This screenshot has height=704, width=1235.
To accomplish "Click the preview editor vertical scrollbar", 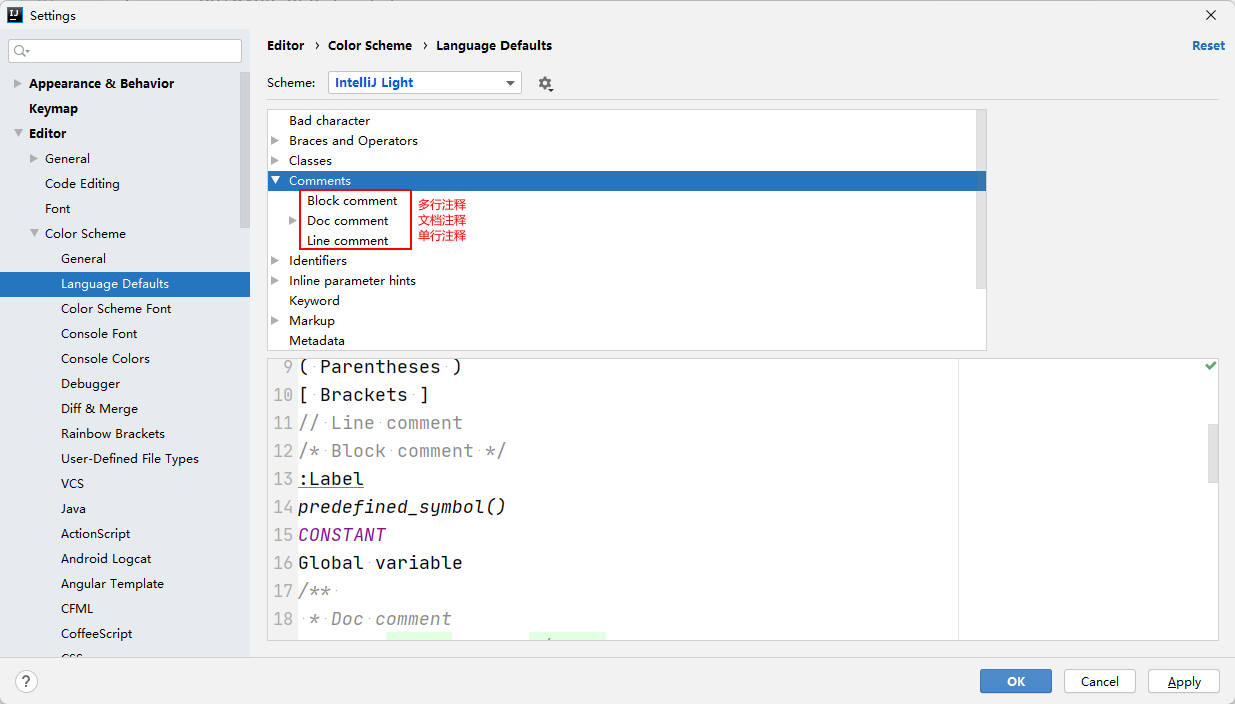I will [x=1213, y=453].
